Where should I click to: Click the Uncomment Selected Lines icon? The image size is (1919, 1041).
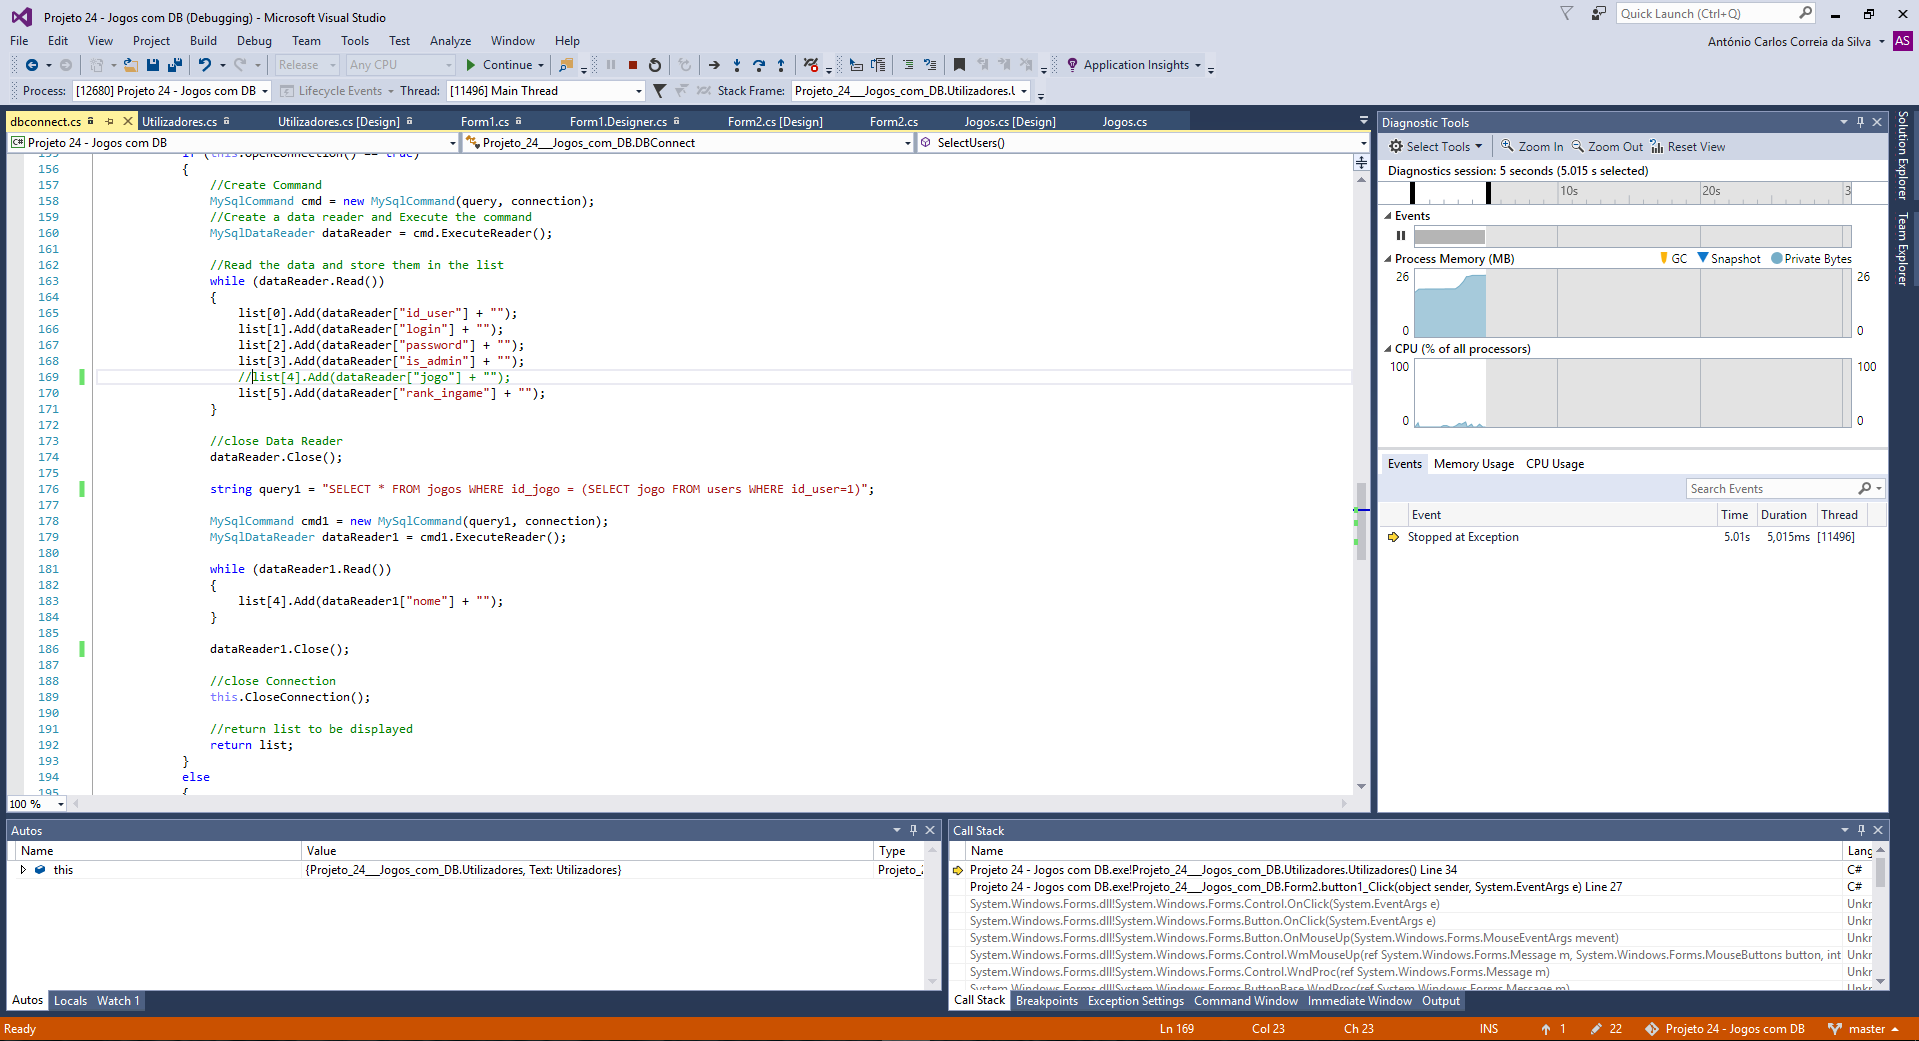click(930, 65)
